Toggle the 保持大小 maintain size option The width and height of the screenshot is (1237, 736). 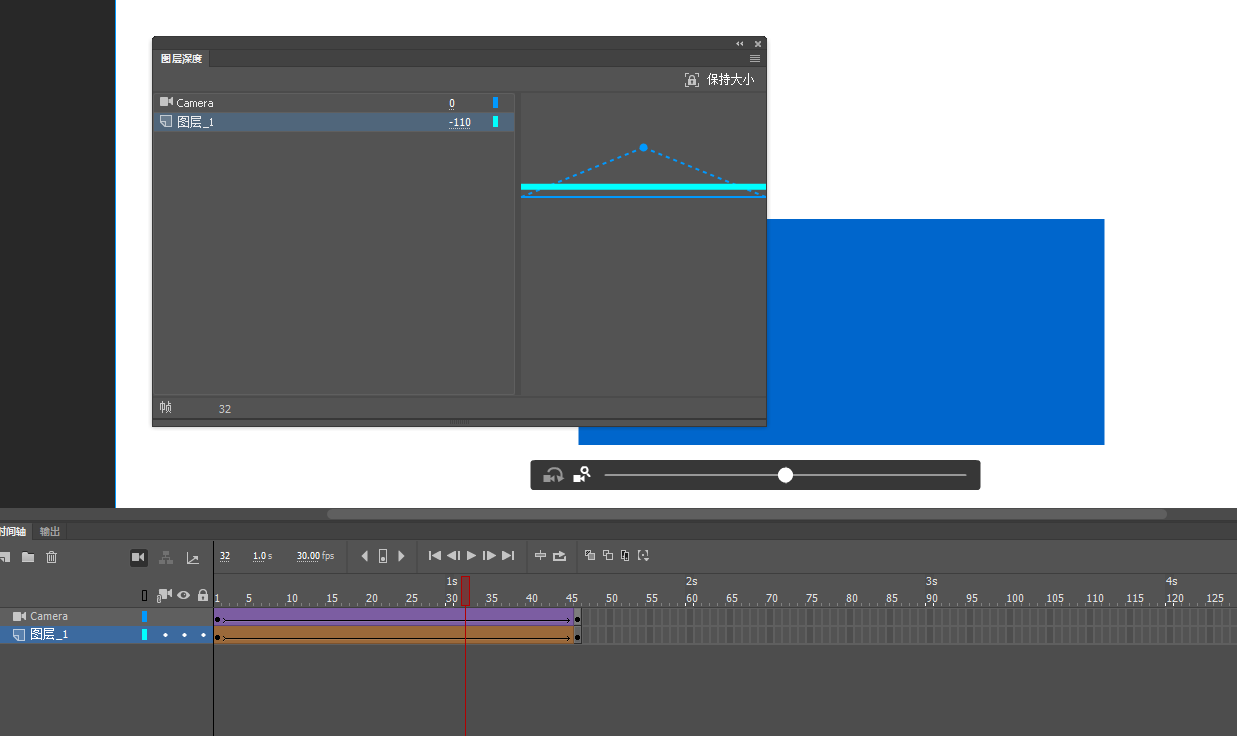coord(720,80)
